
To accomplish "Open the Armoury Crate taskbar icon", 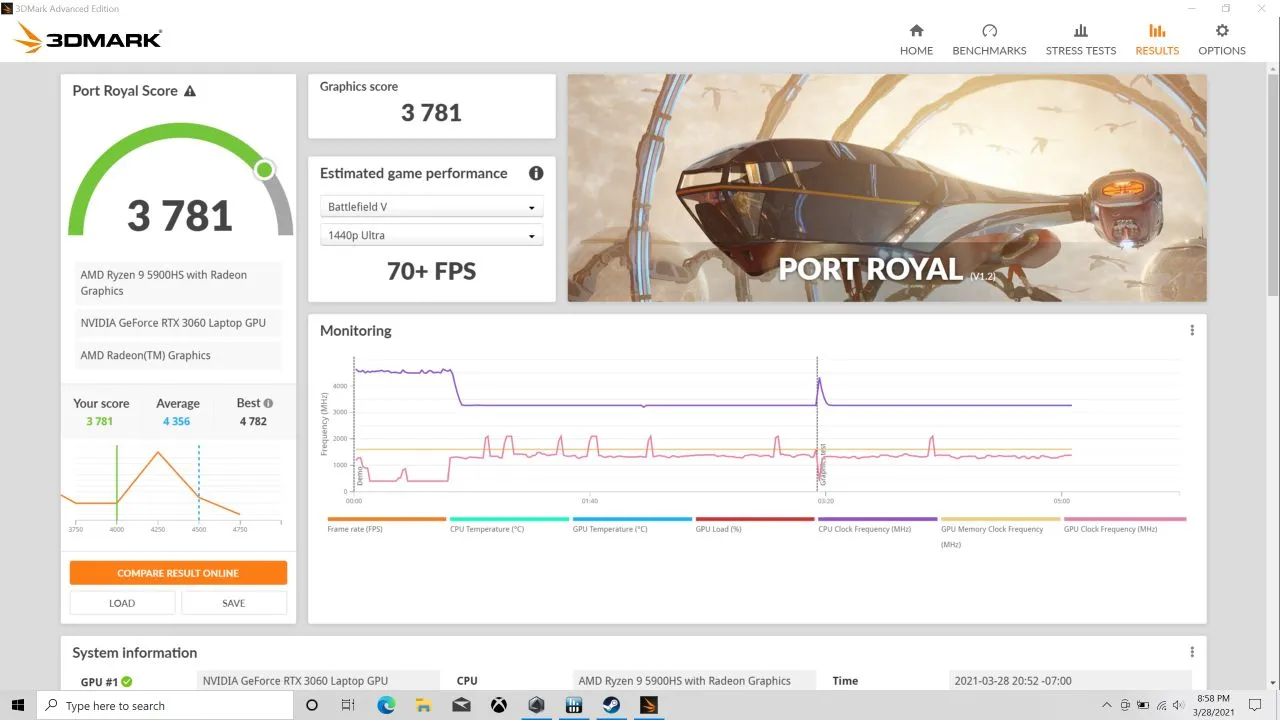I will pyautogui.click(x=536, y=705).
